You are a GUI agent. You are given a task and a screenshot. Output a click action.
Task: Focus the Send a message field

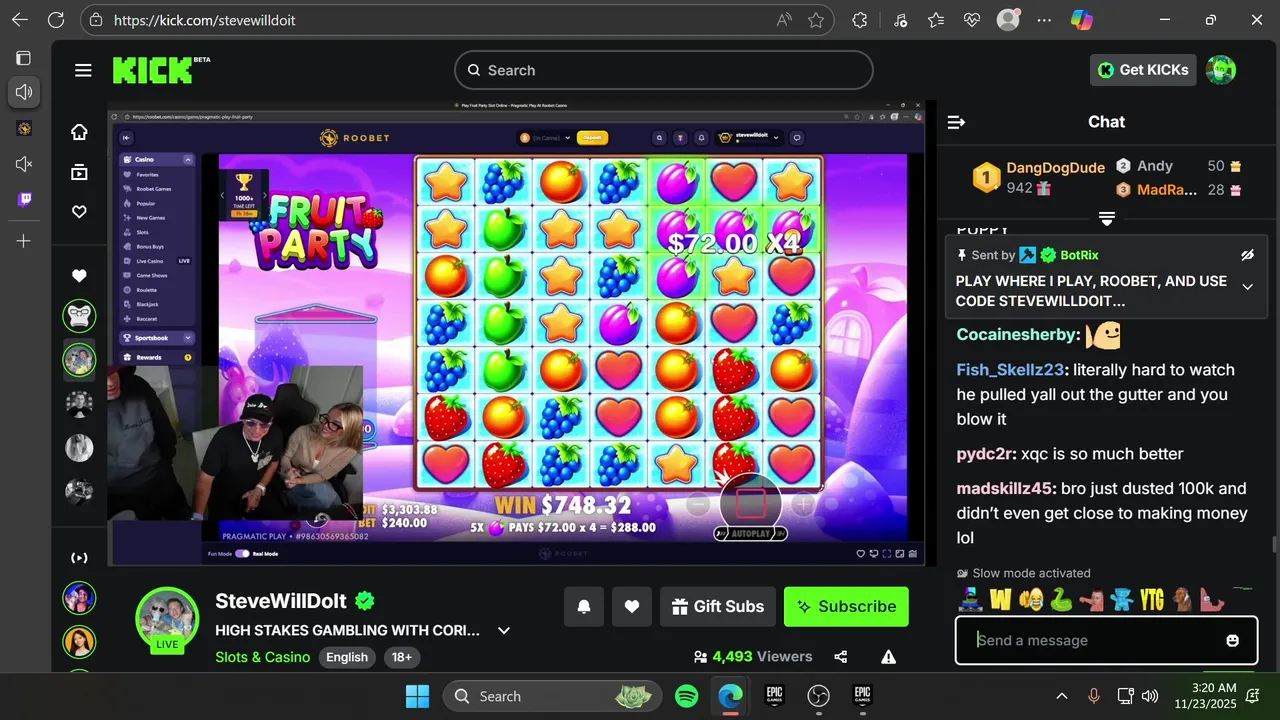tap(1106, 640)
